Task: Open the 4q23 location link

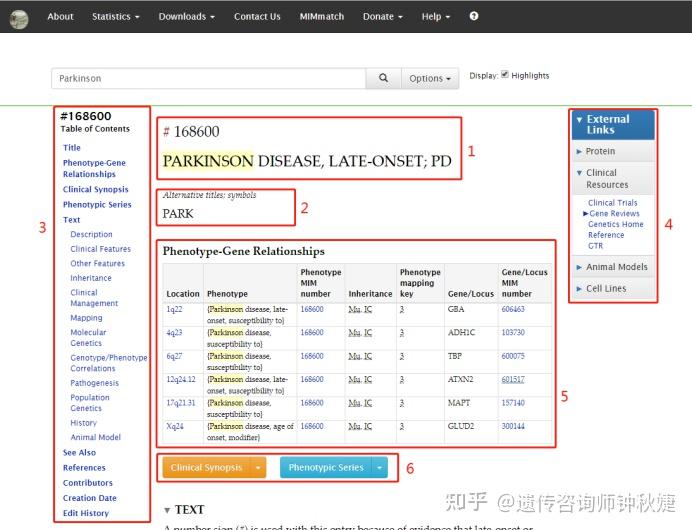Action: tap(174, 333)
